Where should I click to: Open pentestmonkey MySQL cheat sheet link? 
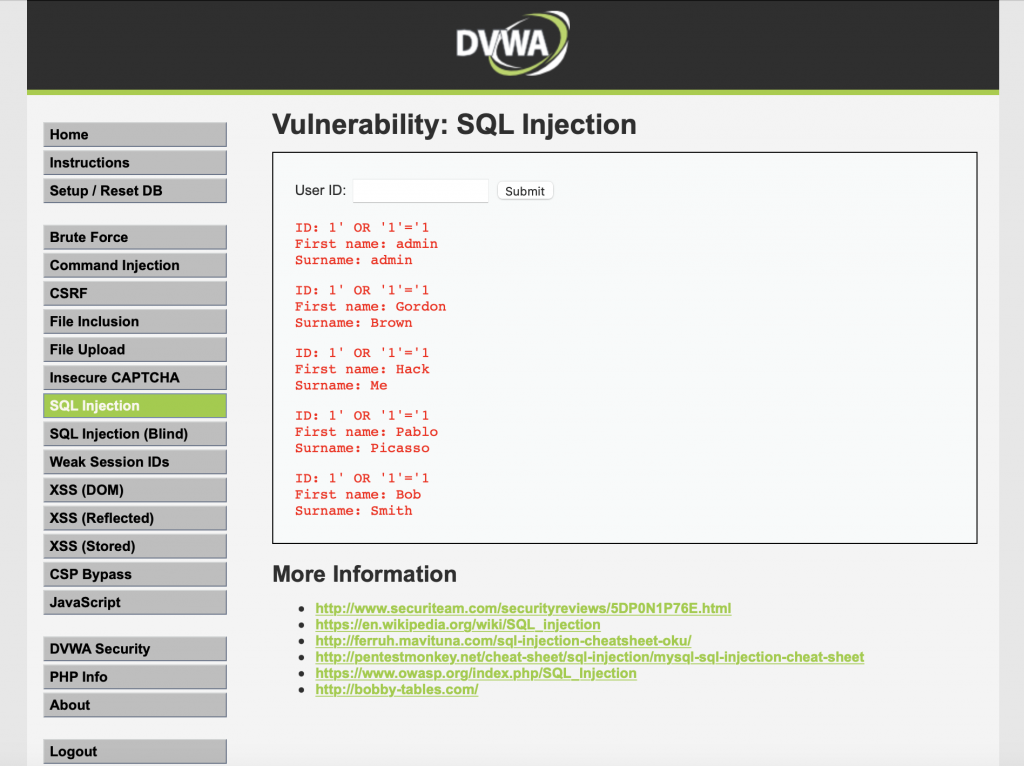point(590,657)
